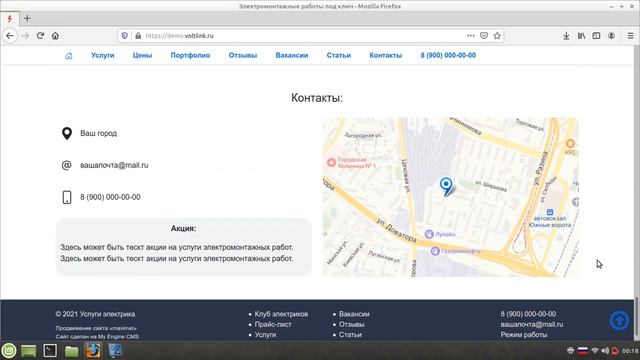Open Статьи in site menu
Image resolution: width=640 pixels, height=360 pixels.
[x=338, y=56]
